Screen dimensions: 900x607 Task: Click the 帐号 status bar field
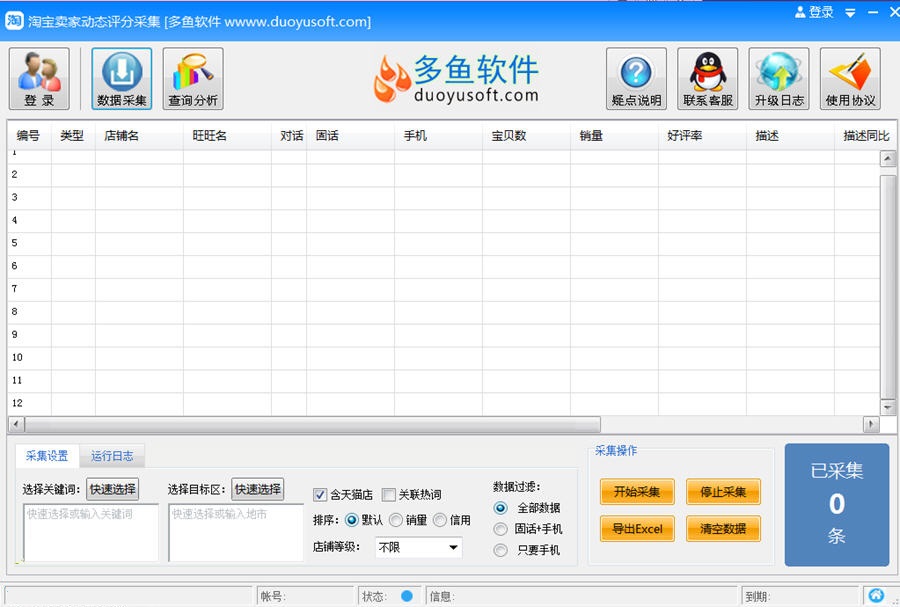[305, 596]
